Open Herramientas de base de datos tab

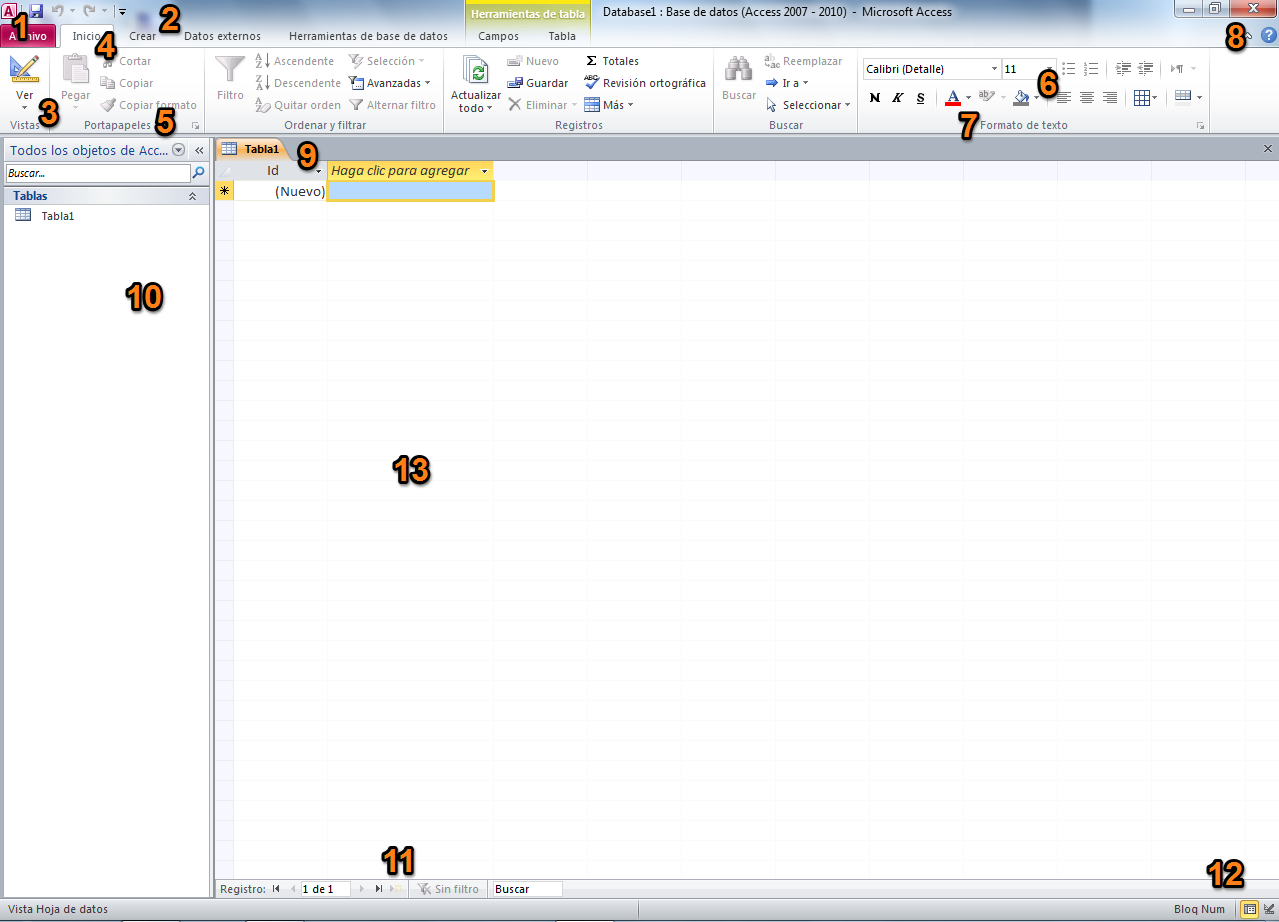coord(368,36)
